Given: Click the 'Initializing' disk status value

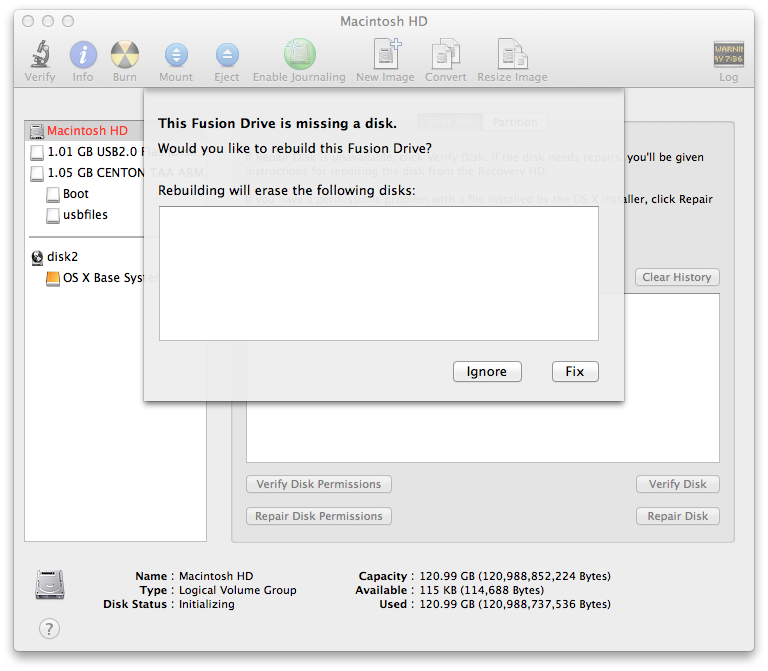Looking at the screenshot, I should click(207, 604).
